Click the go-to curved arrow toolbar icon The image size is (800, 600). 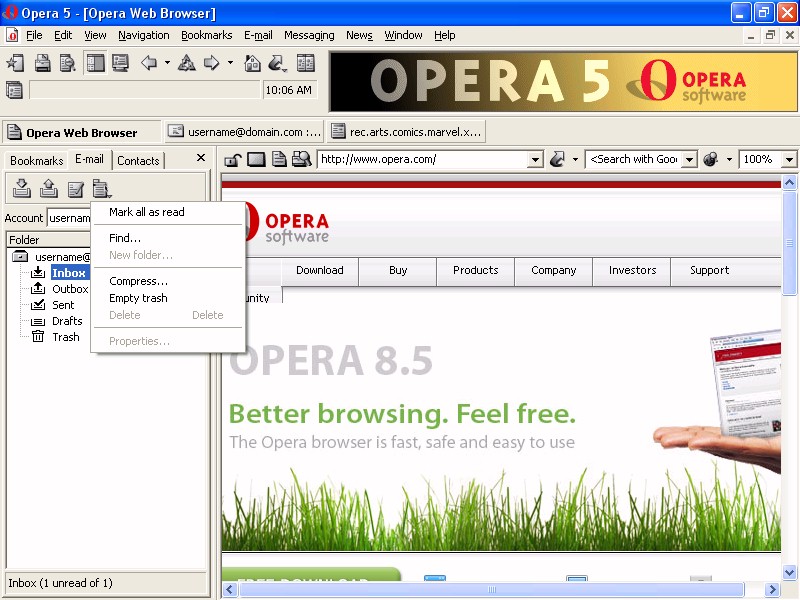click(277, 63)
